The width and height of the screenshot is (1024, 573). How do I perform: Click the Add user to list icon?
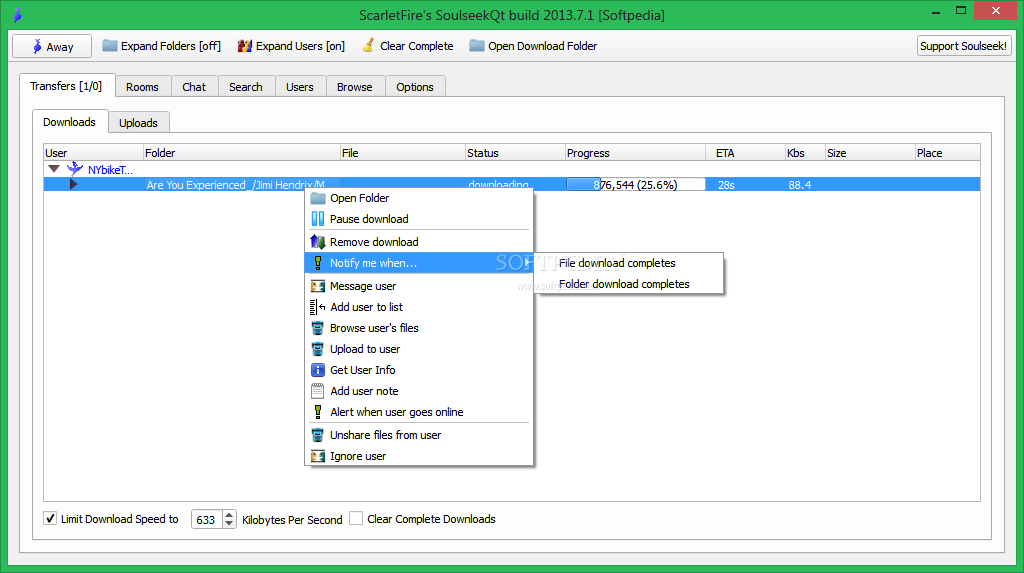(x=318, y=307)
